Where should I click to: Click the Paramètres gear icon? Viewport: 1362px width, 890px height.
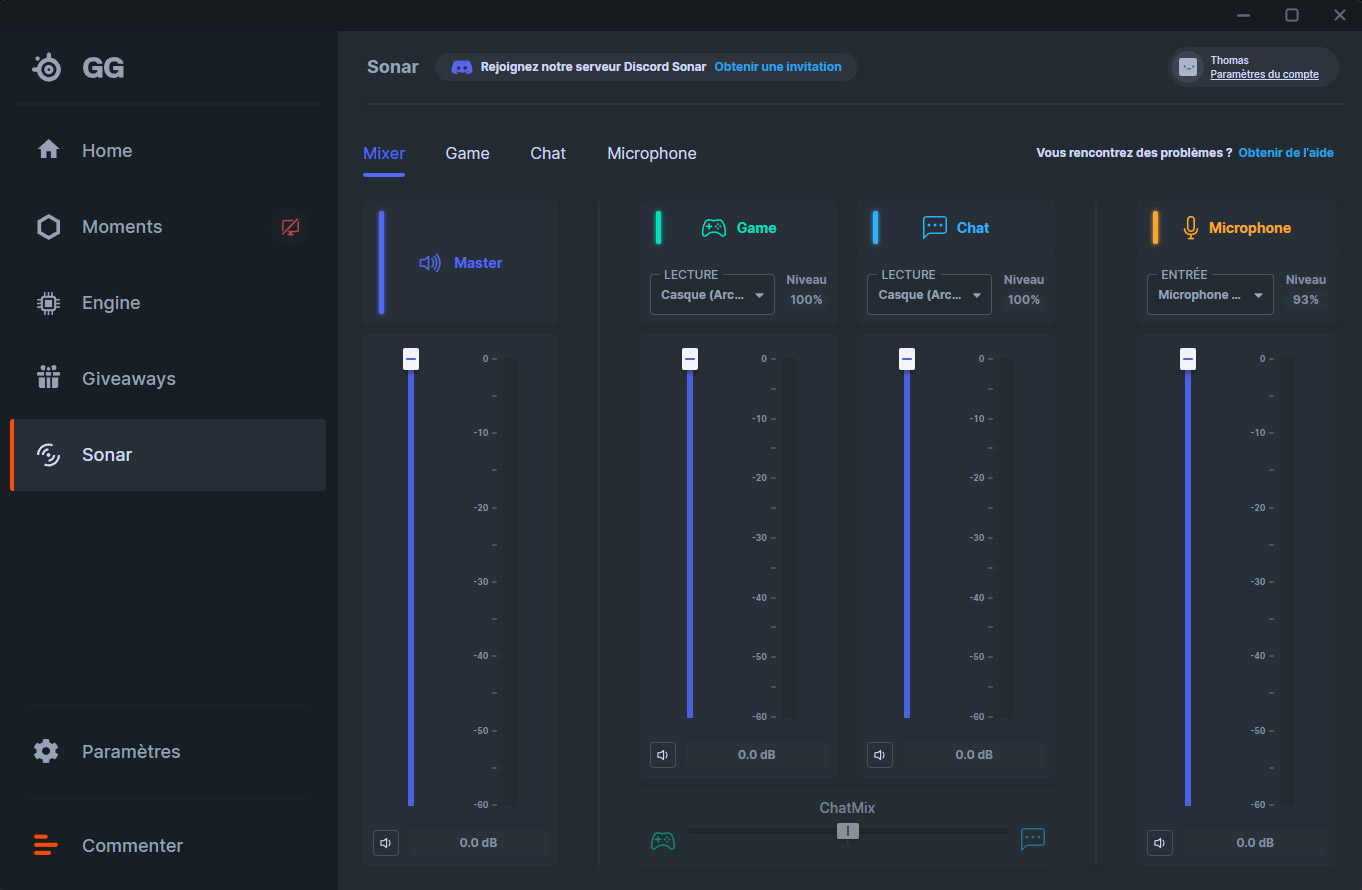click(x=46, y=751)
